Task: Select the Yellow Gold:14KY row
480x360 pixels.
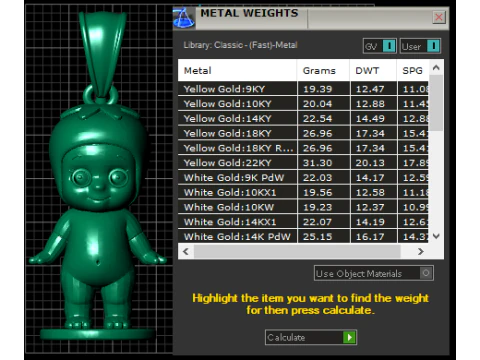Action: [x=303, y=118]
